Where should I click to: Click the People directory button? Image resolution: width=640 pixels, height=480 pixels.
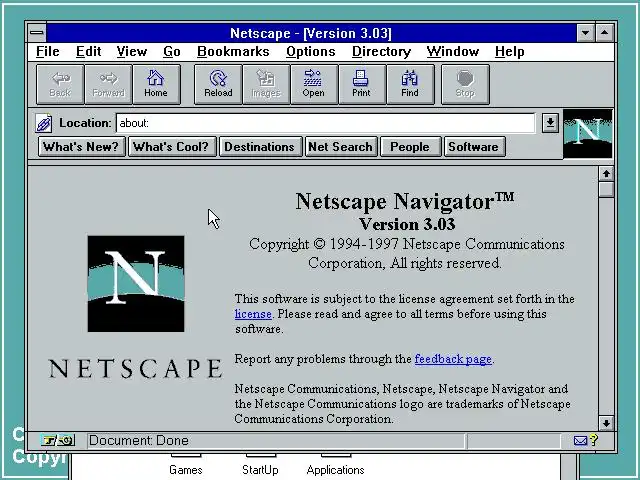pos(410,147)
